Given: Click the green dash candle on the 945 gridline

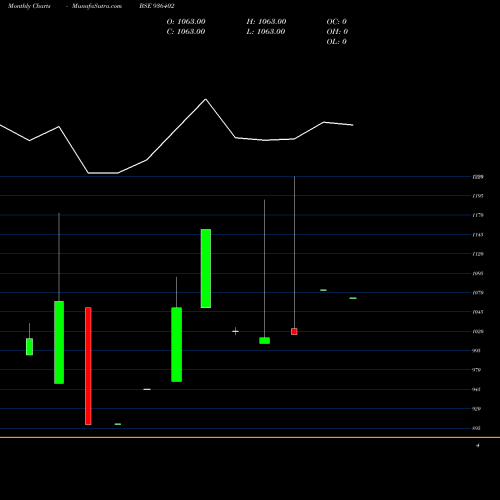Looking at the screenshot, I should click(147, 389).
